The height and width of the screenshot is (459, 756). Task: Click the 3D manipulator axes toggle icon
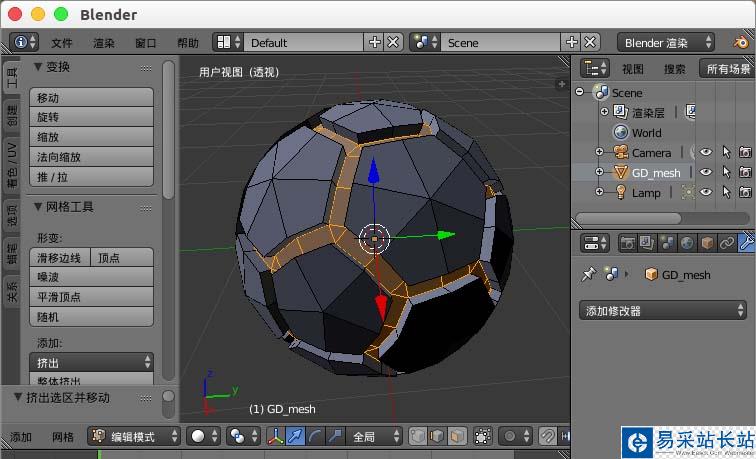coord(277,436)
